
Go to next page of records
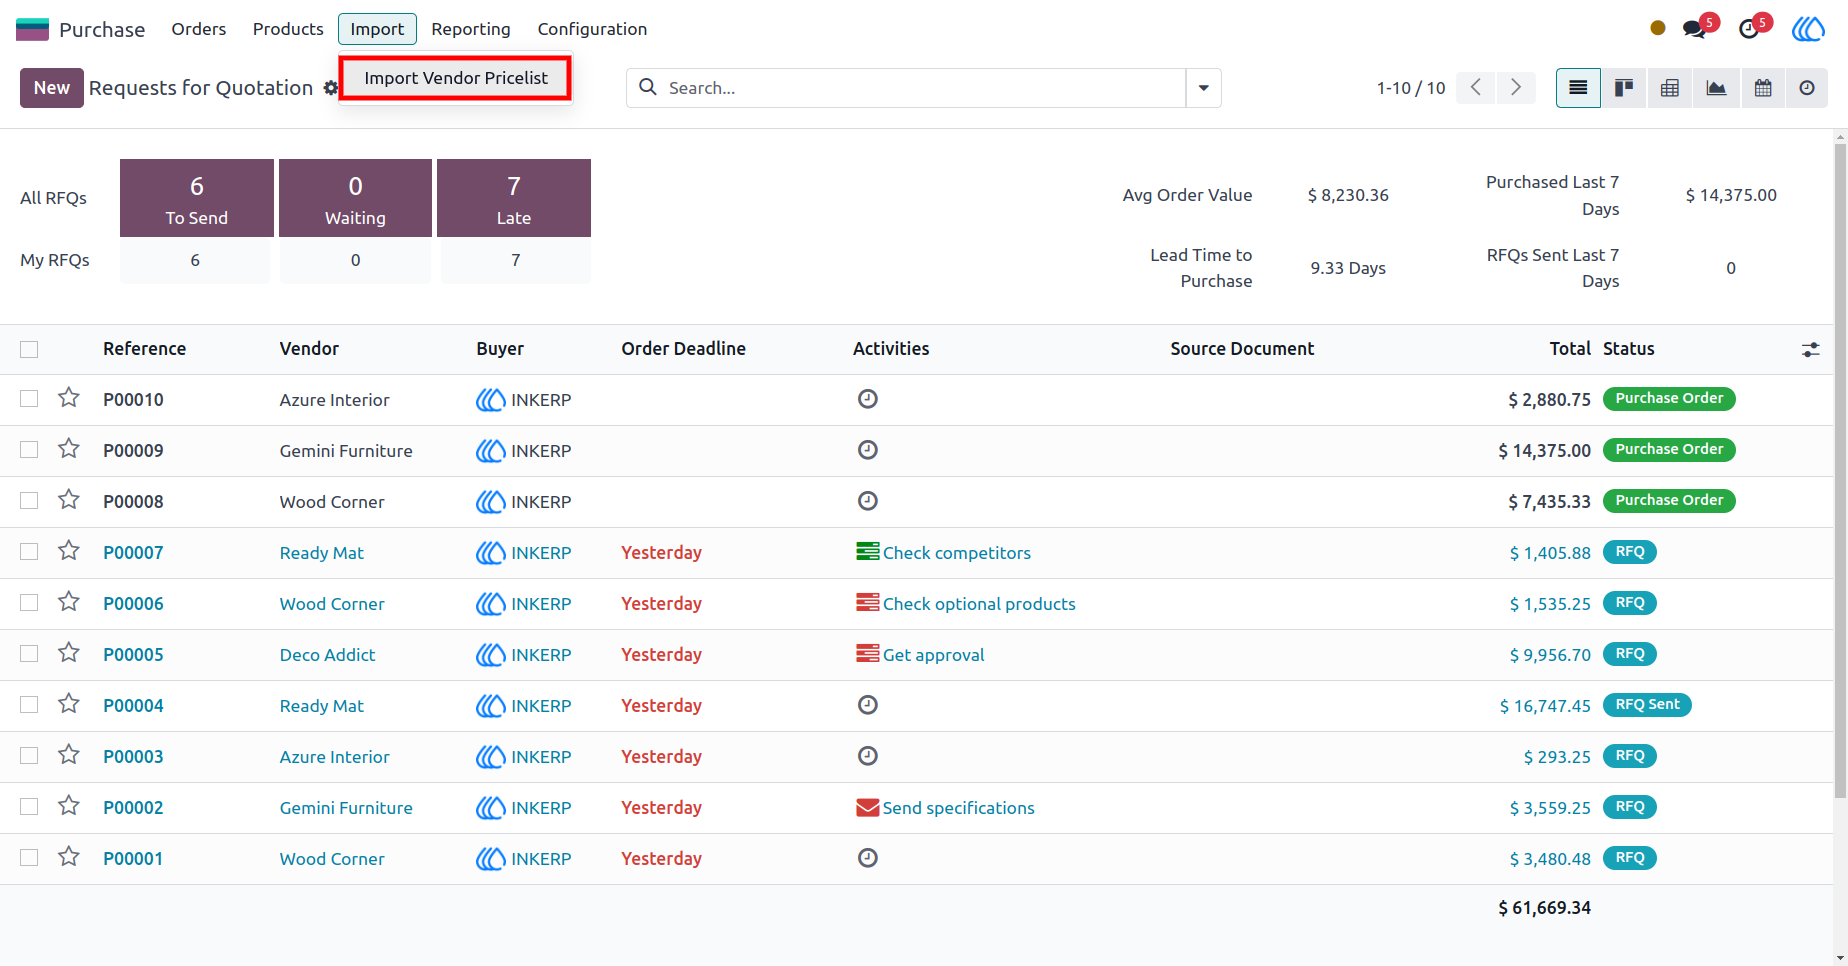(x=1516, y=88)
